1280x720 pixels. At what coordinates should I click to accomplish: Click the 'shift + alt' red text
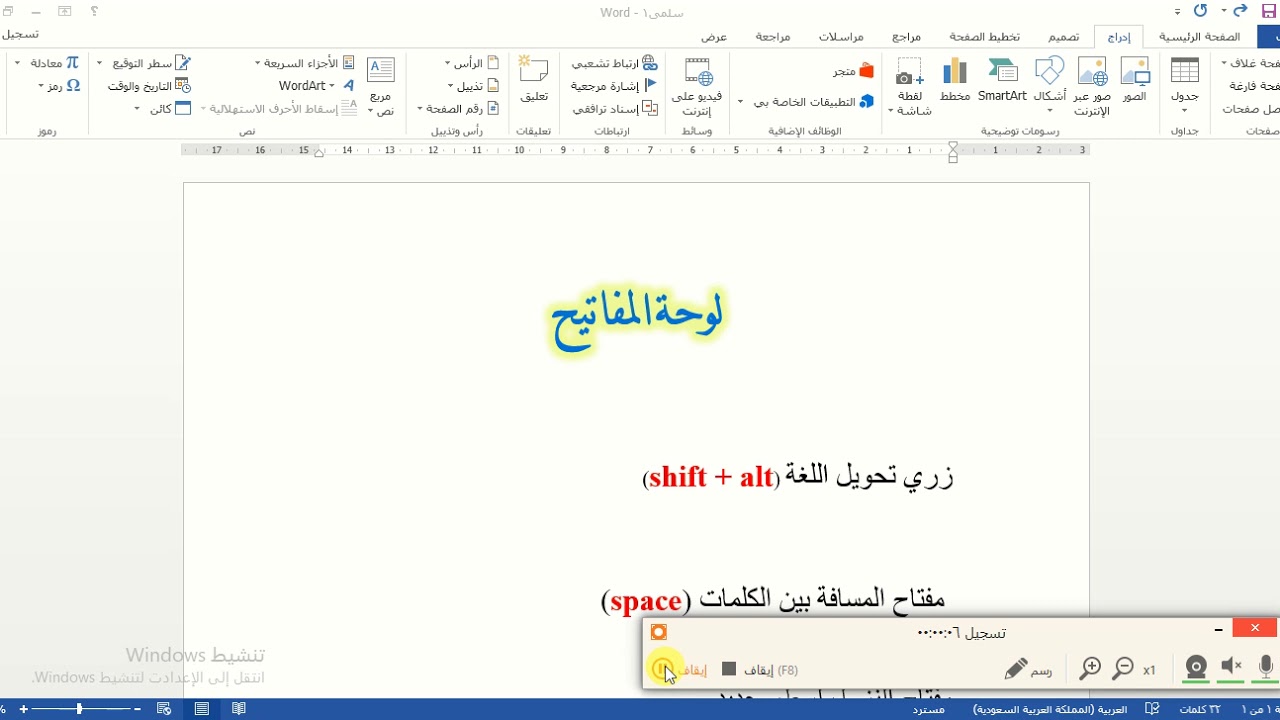pyautogui.click(x=711, y=478)
